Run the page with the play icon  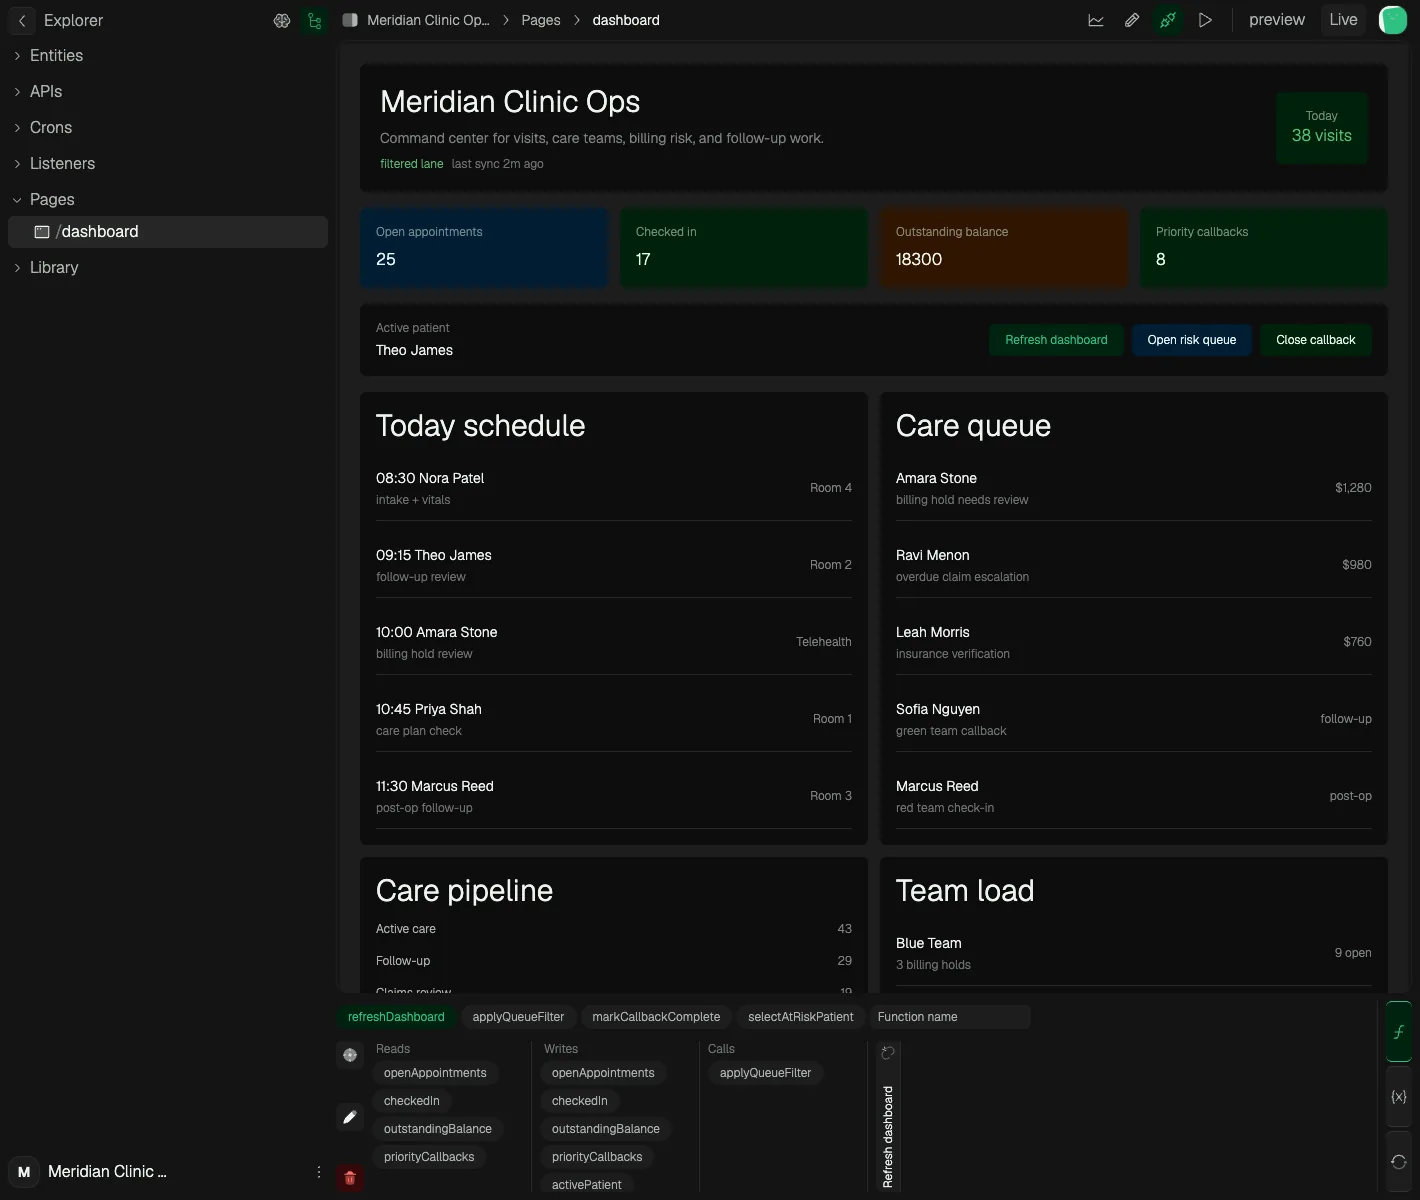point(1205,20)
